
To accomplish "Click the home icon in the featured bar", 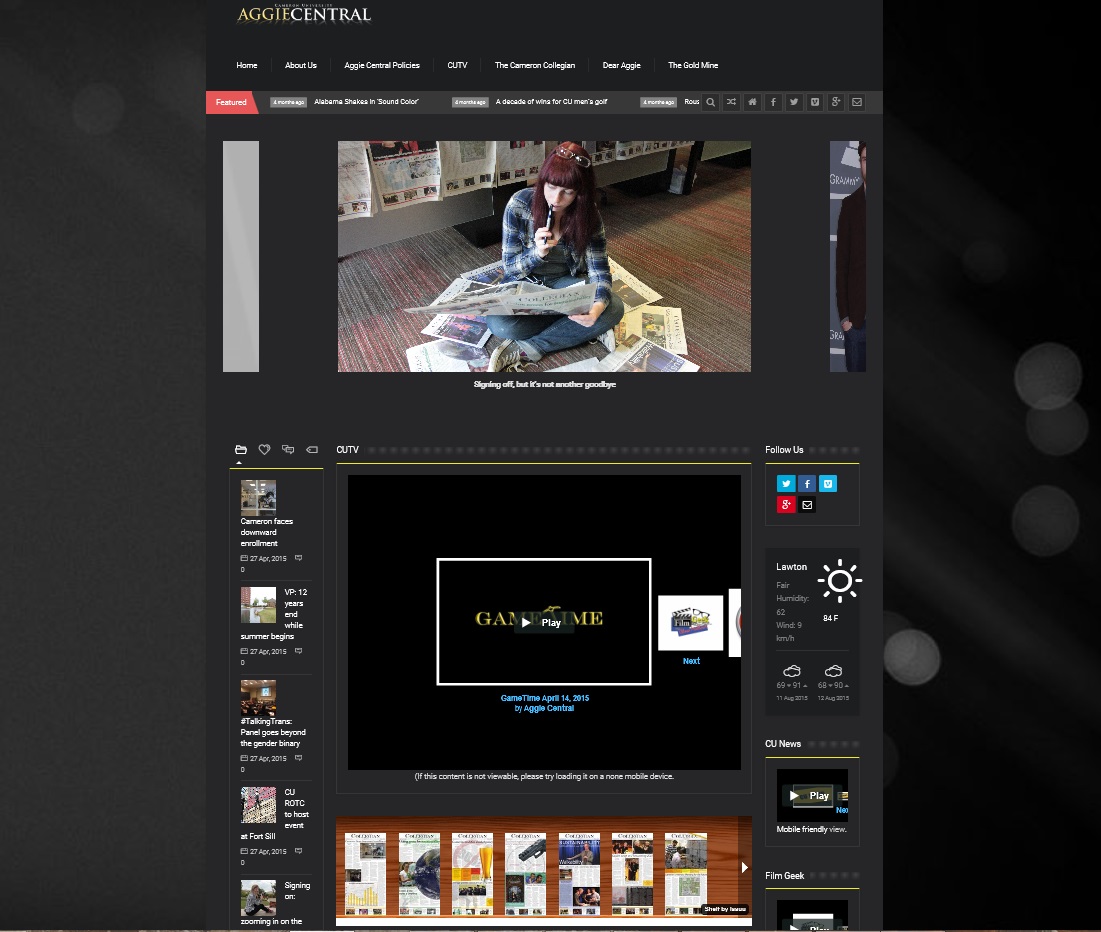I will 752,102.
